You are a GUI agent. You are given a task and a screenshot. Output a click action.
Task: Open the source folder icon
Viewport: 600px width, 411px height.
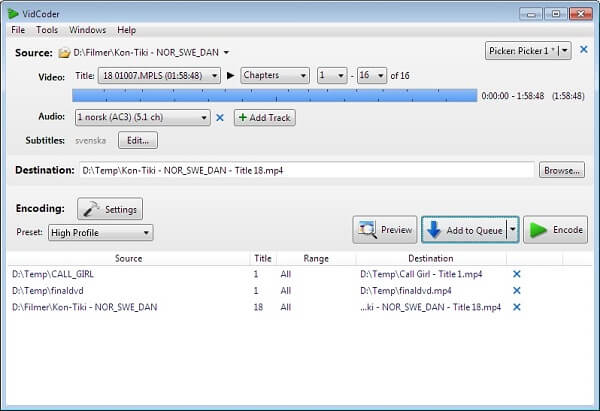[x=64, y=52]
